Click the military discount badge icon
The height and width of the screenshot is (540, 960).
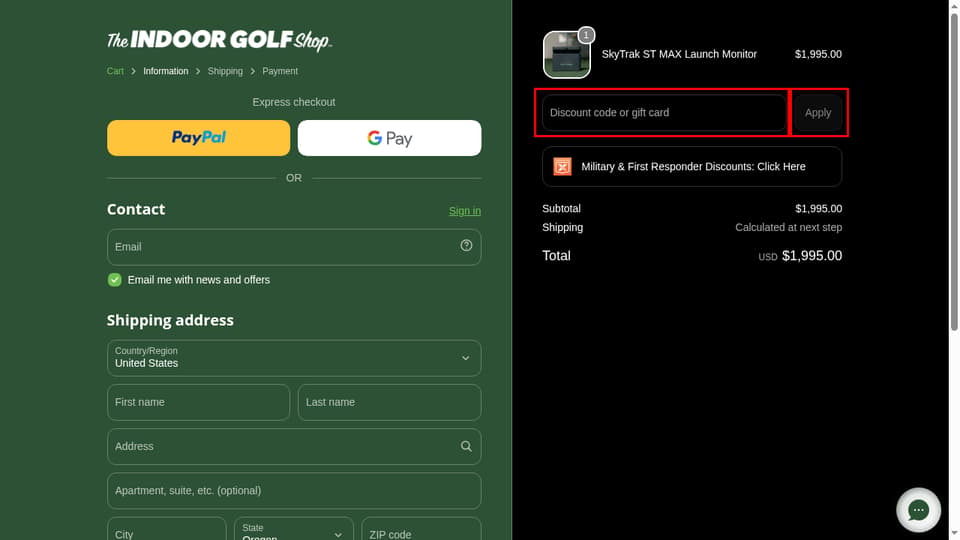coord(562,167)
